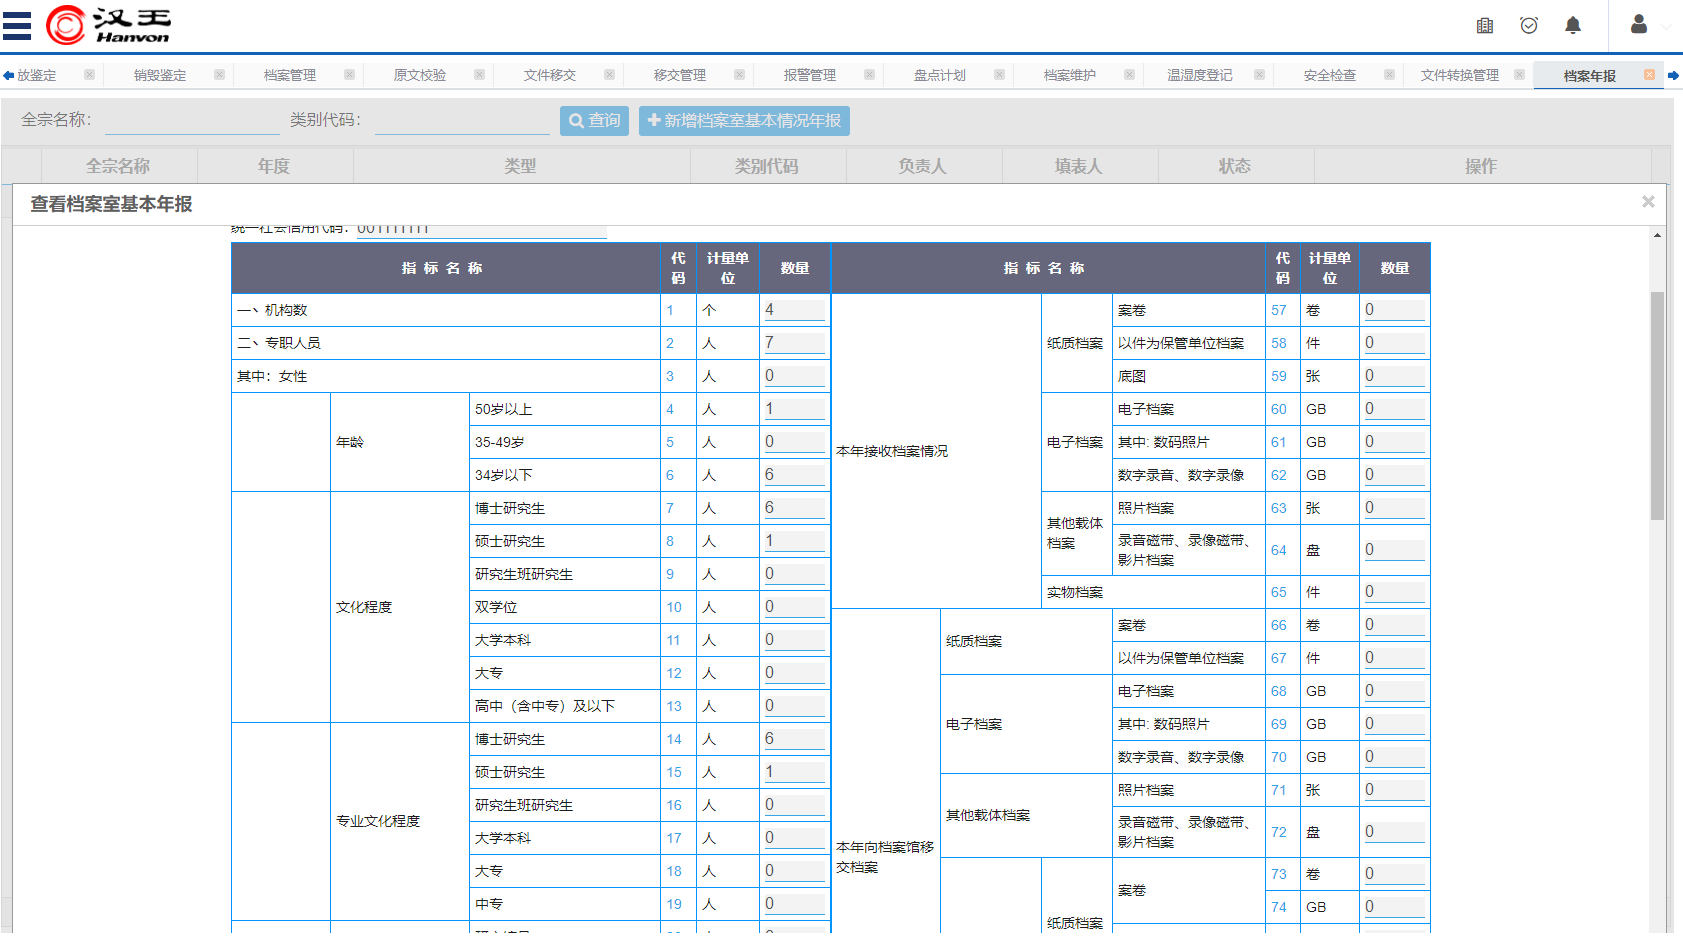This screenshot has height=937, width=1683.
Task: Open the notification bell
Action: click(x=1573, y=25)
